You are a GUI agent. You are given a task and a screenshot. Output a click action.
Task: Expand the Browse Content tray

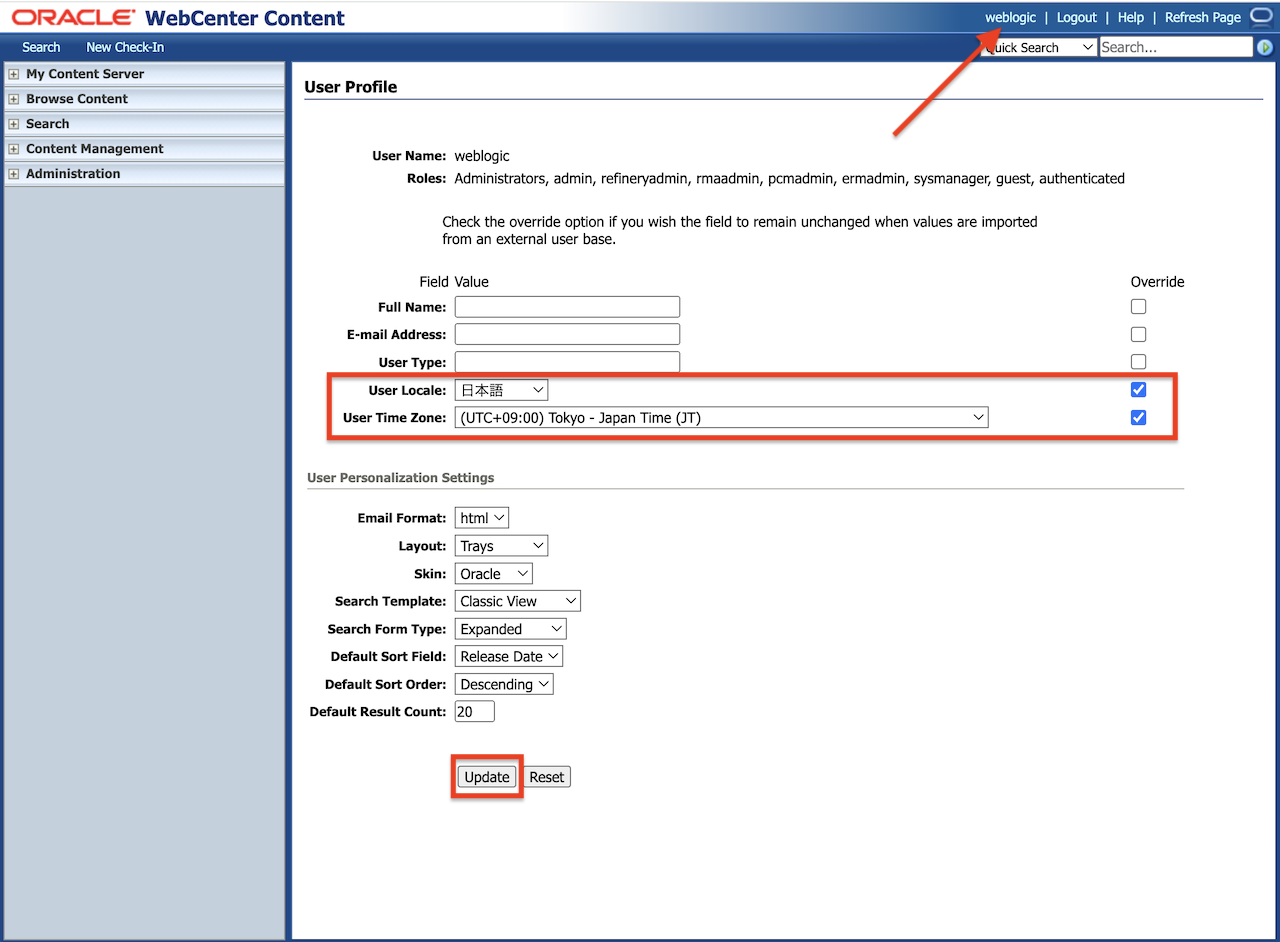(x=14, y=99)
